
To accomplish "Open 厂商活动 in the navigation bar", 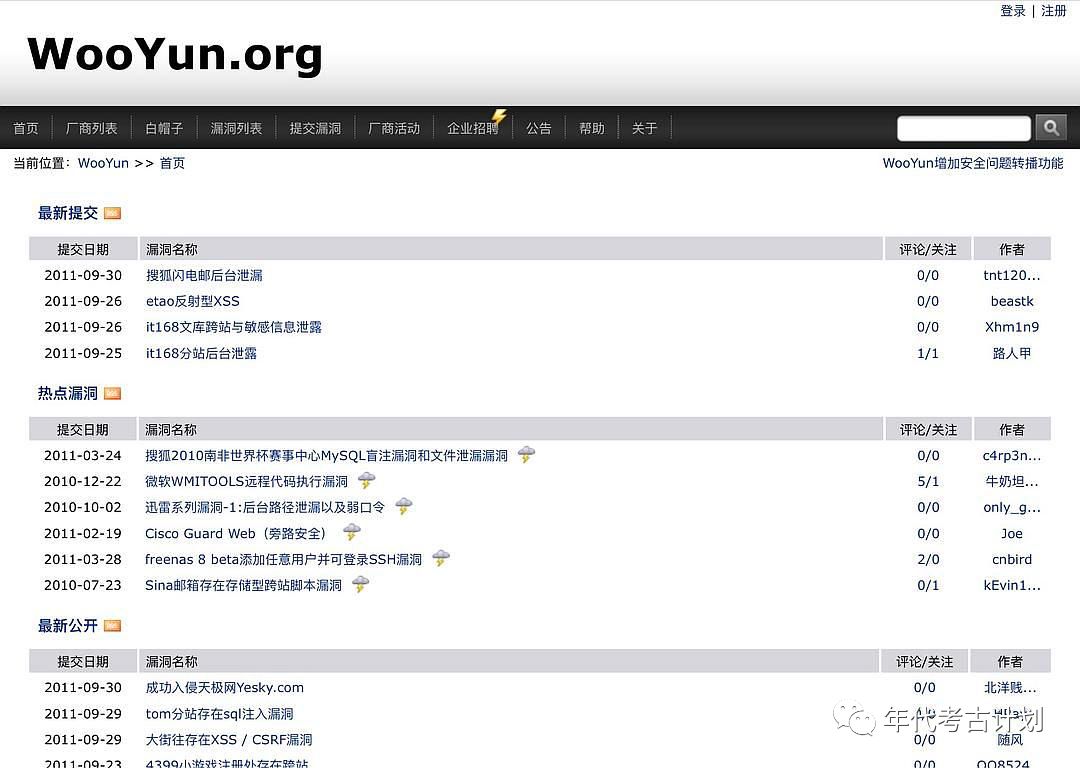I will (x=394, y=128).
